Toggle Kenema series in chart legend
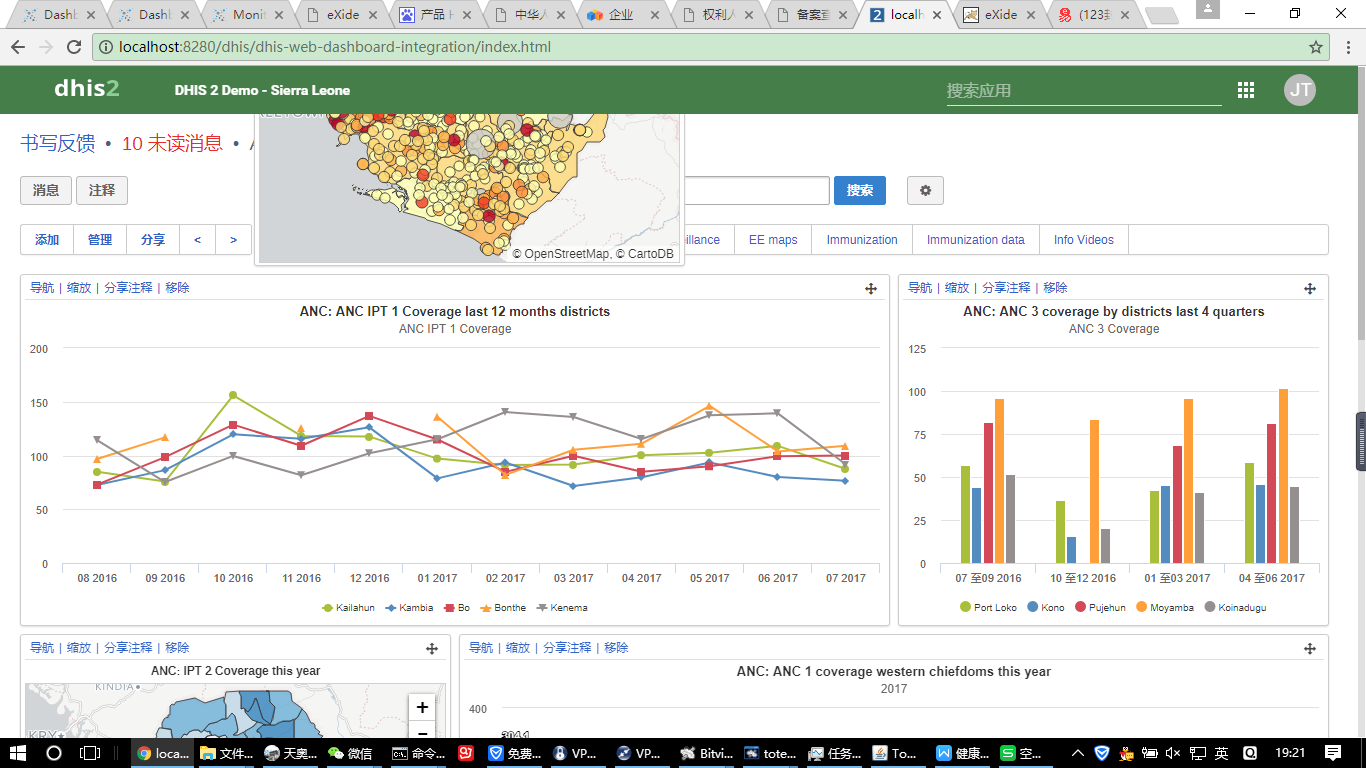 (x=568, y=607)
